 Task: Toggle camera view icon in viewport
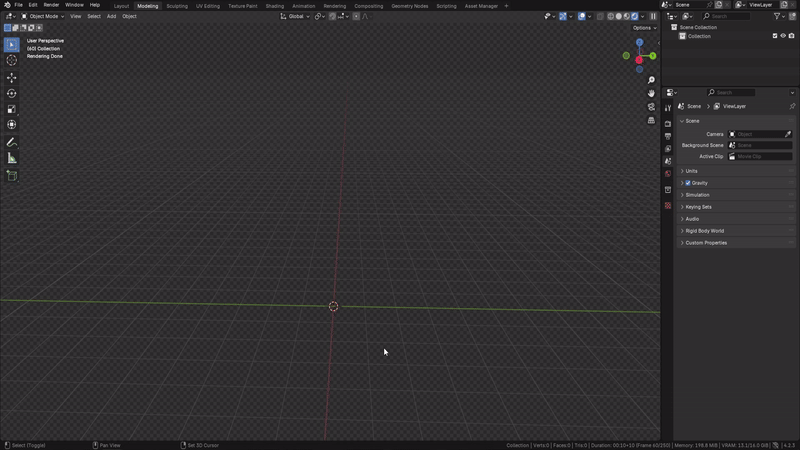pos(651,107)
